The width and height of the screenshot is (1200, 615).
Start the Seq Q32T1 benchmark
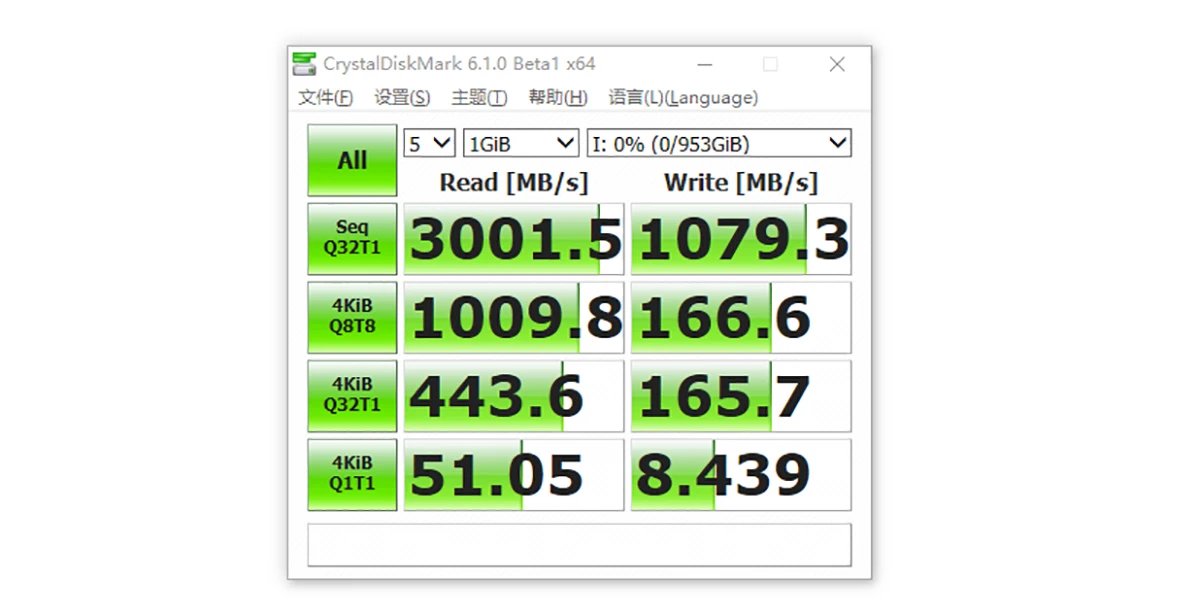pyautogui.click(x=352, y=239)
